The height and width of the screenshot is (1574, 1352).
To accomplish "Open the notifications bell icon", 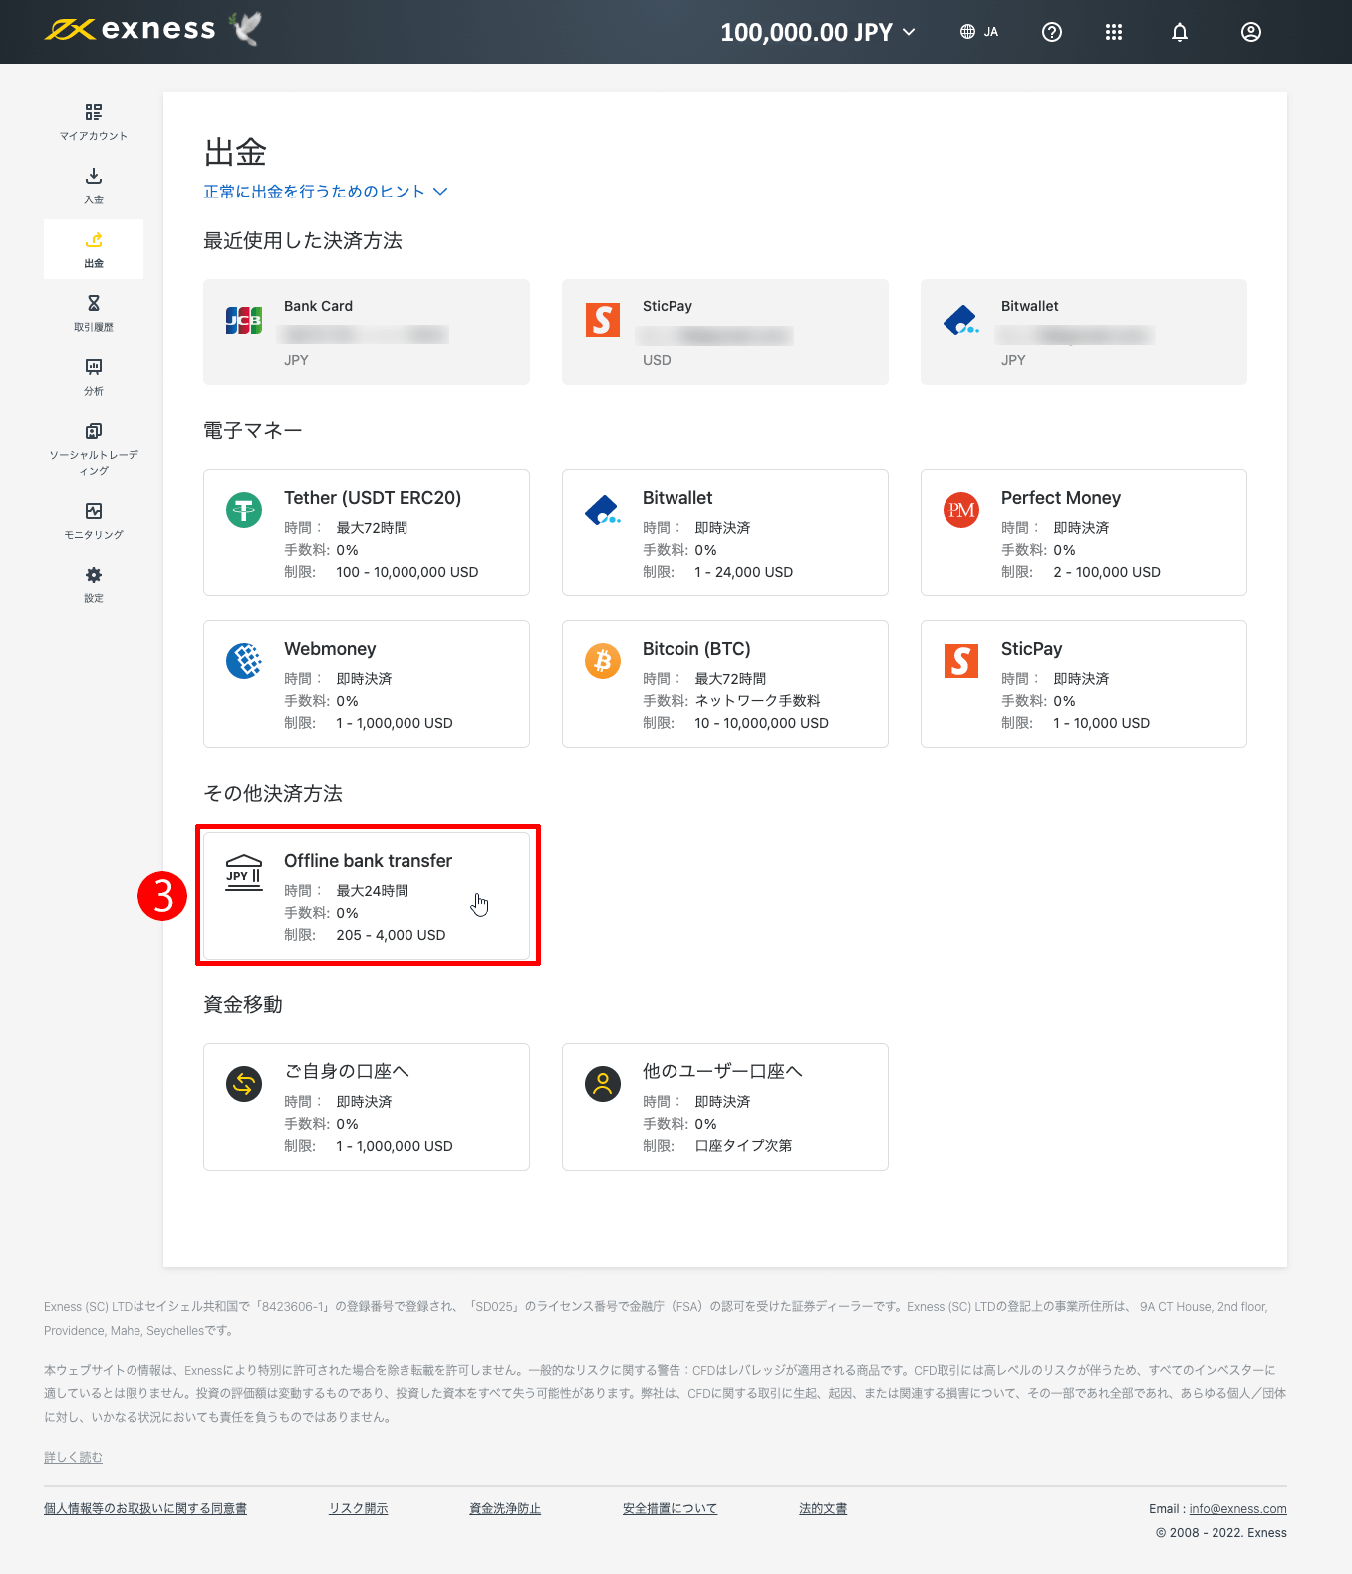I will point(1180,32).
